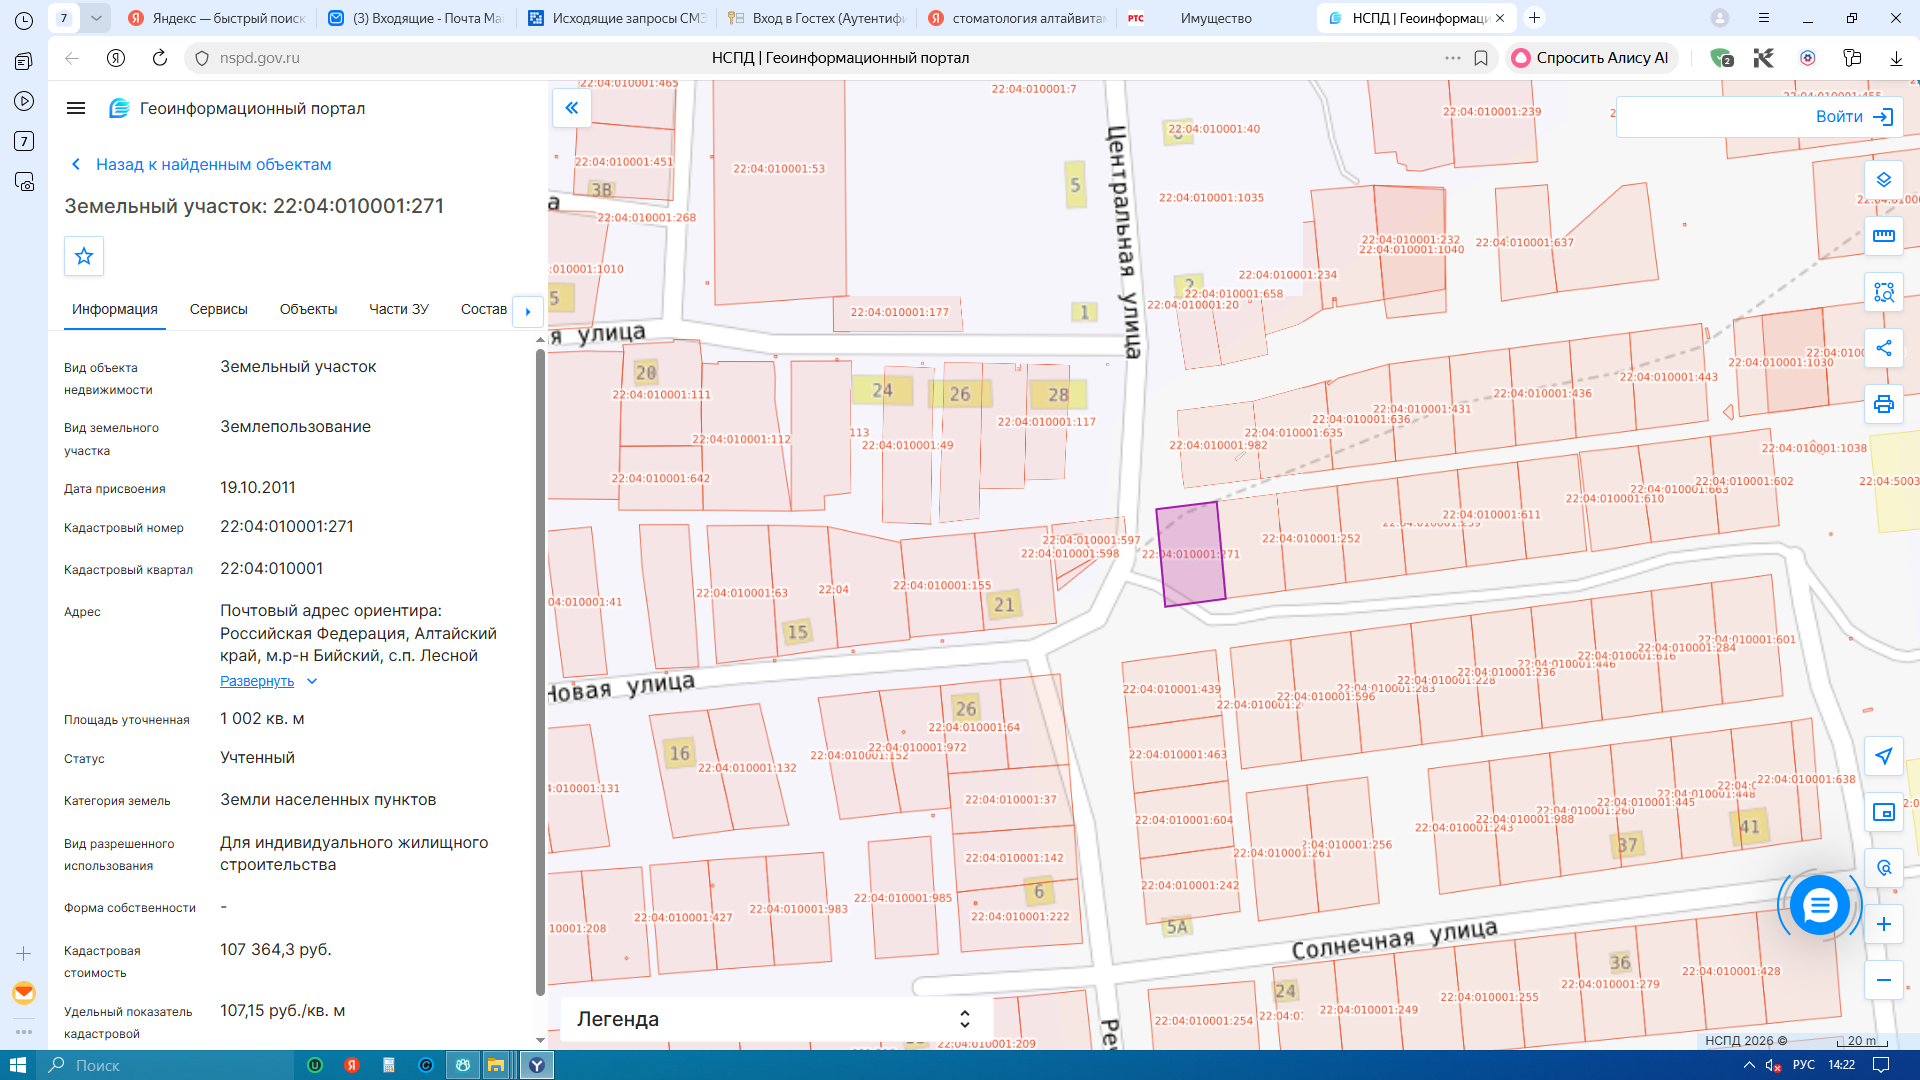Click parcel label 22:04:010001:53 on map

tap(779, 169)
